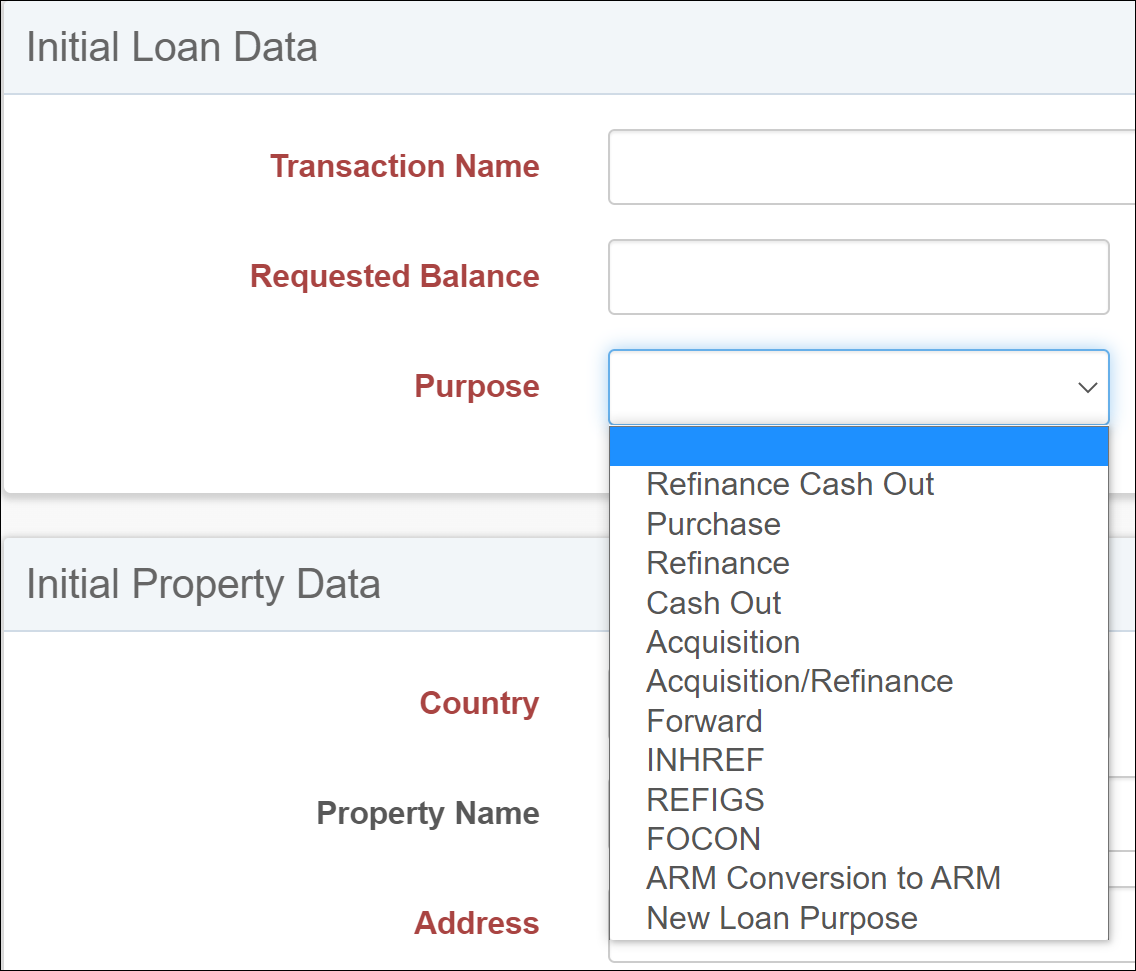Open the Purpose combo box
Viewport: 1136px width, 971px height.
(840, 387)
